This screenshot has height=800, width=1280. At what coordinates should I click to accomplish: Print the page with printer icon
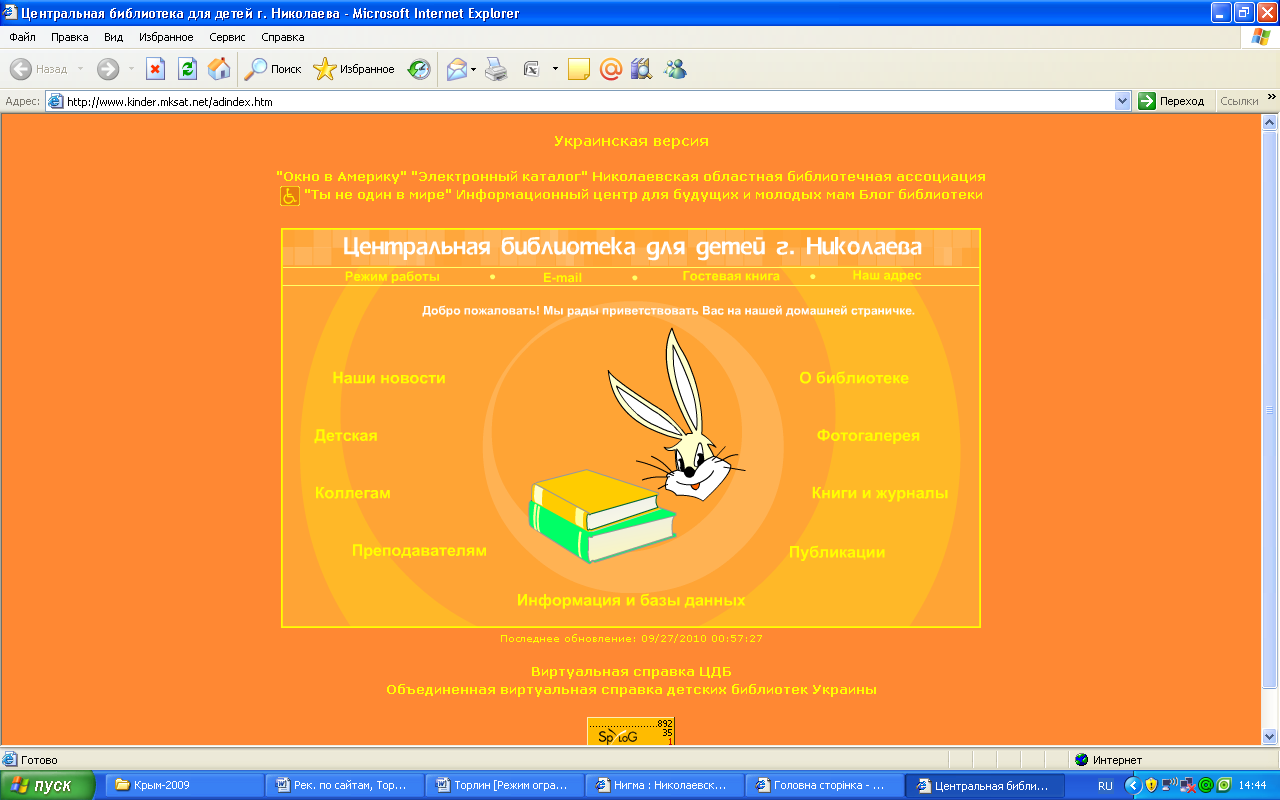[x=496, y=69]
